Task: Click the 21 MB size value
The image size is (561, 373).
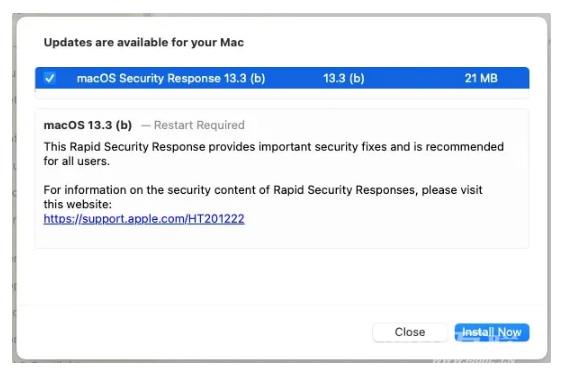Action: [x=481, y=78]
